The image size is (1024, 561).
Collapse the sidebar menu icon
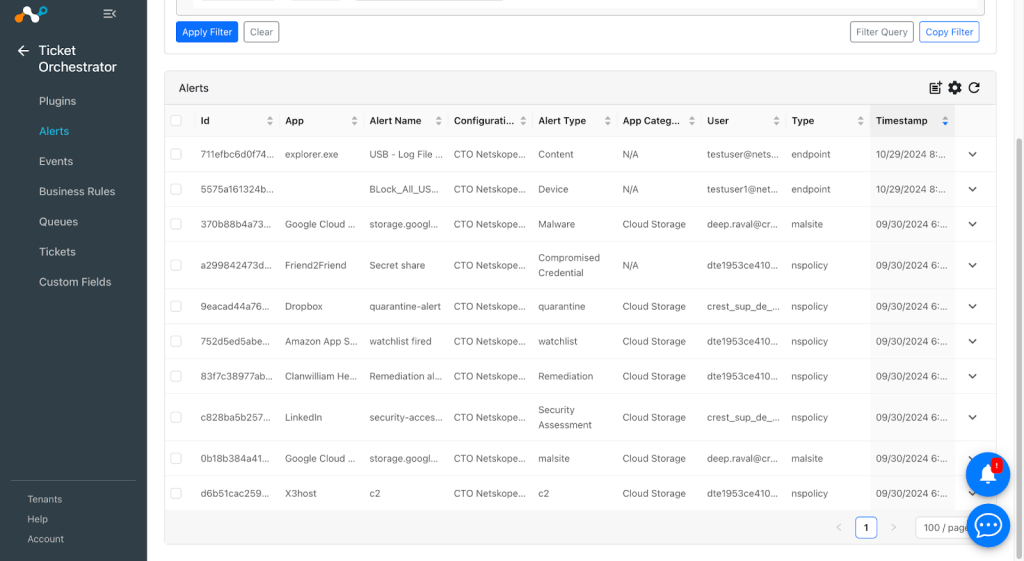click(x=110, y=14)
